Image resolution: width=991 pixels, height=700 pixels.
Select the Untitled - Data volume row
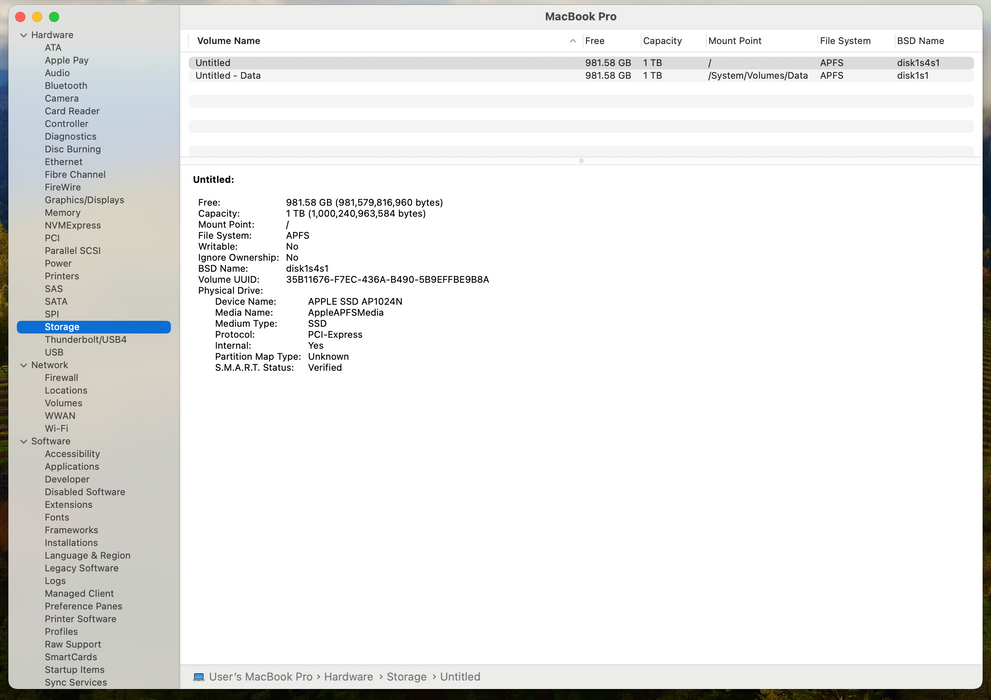pos(581,75)
